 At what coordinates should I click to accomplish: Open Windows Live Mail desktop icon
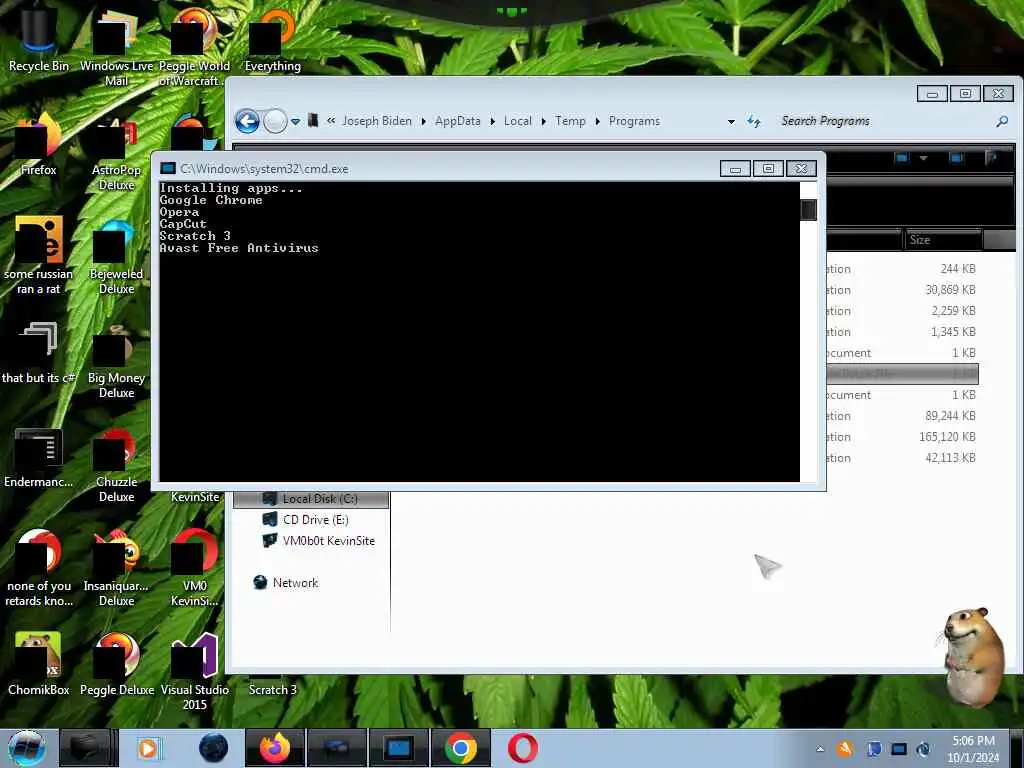click(x=116, y=46)
